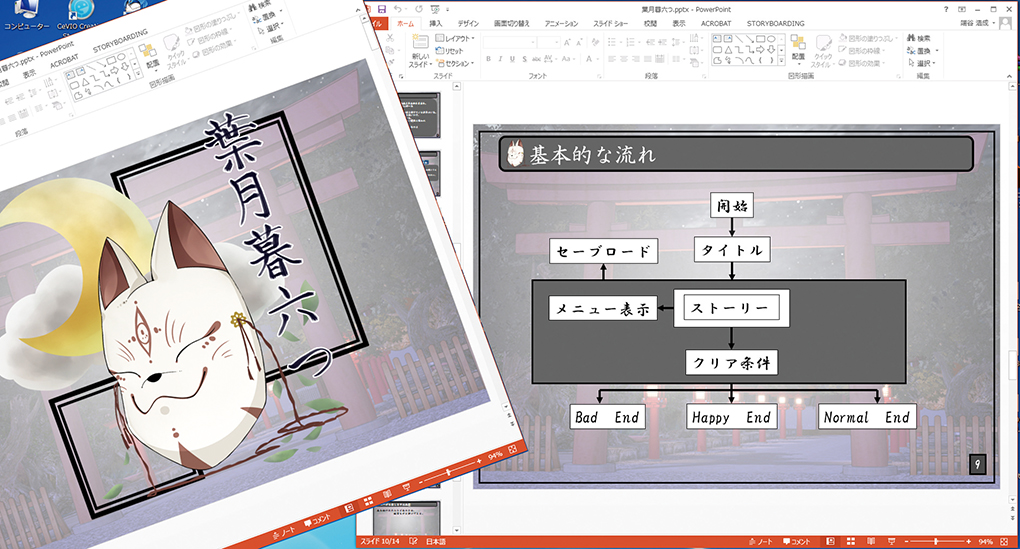Fit the slide to window in right status bar
This screenshot has width=1020, height=549.
[1004, 541]
